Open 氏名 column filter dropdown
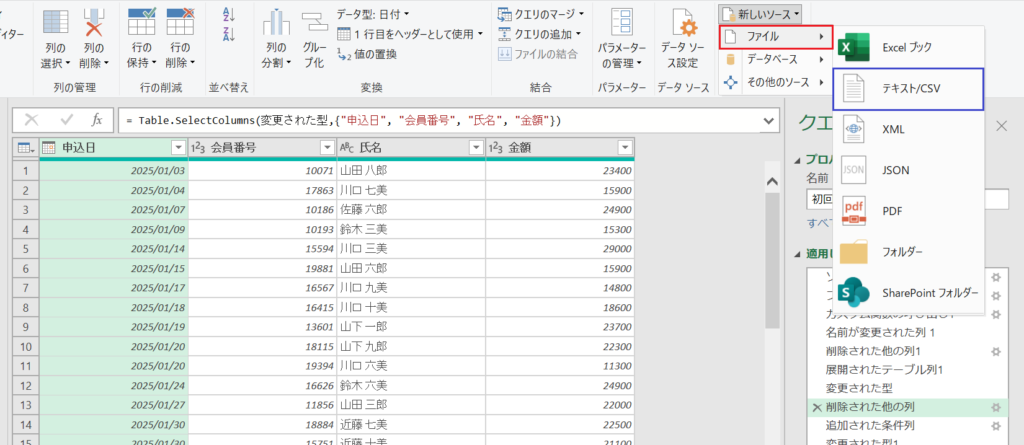The height and width of the screenshot is (445, 1024). (x=475, y=148)
